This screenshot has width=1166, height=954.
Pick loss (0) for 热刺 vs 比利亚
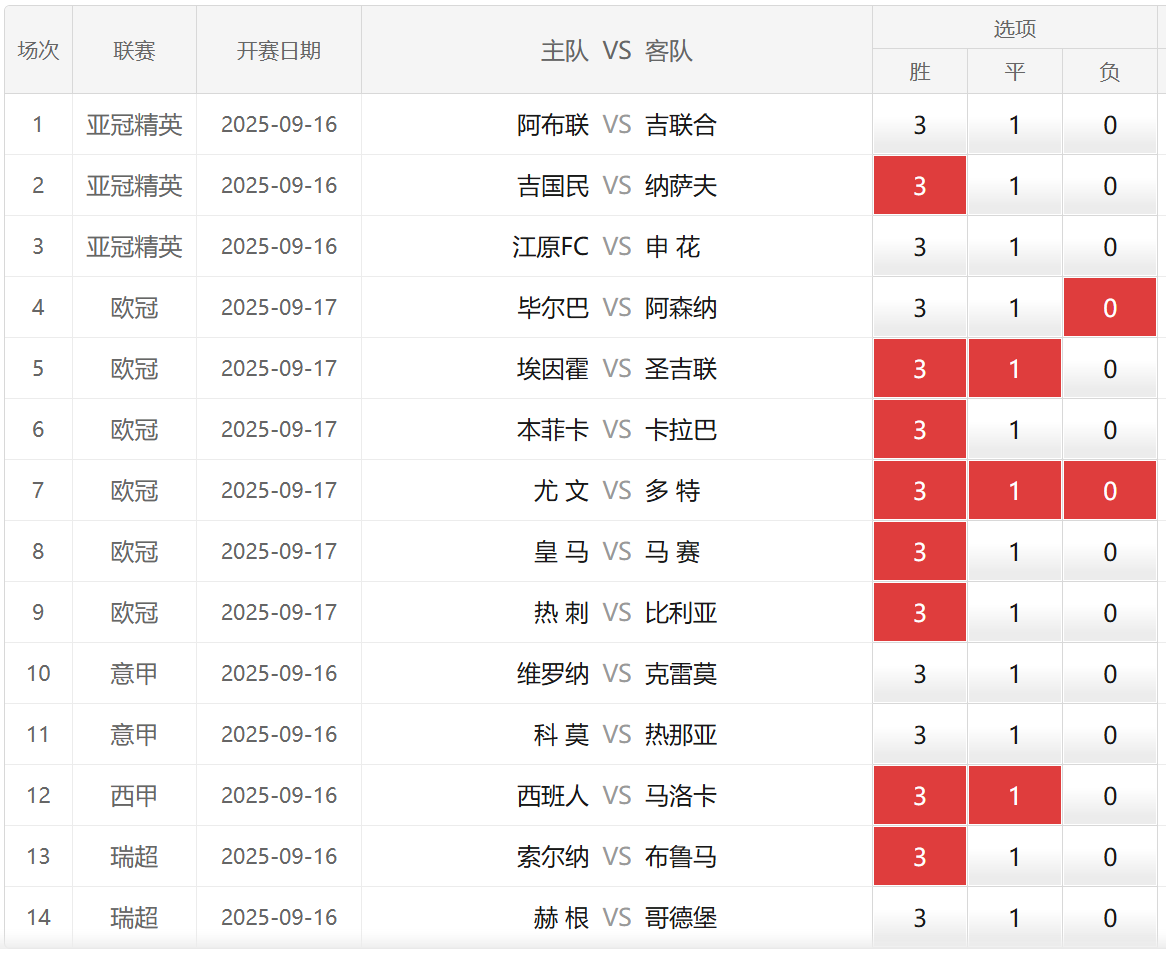pyautogui.click(x=1110, y=613)
